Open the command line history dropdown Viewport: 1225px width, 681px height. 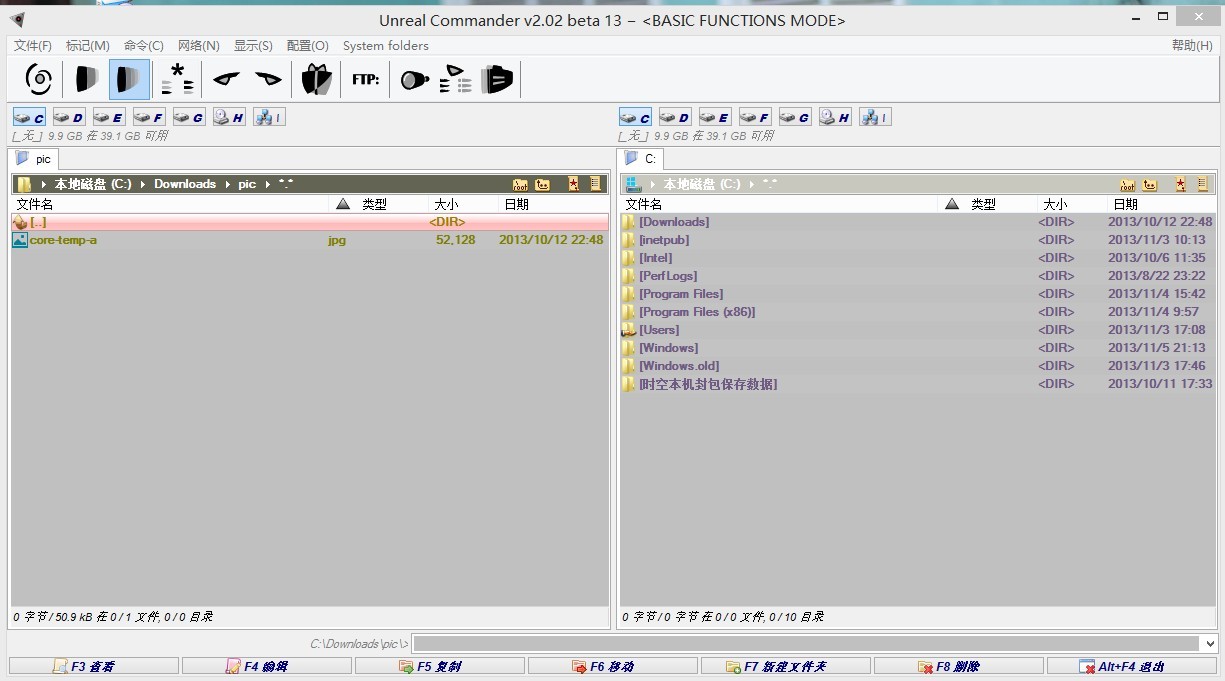1210,644
